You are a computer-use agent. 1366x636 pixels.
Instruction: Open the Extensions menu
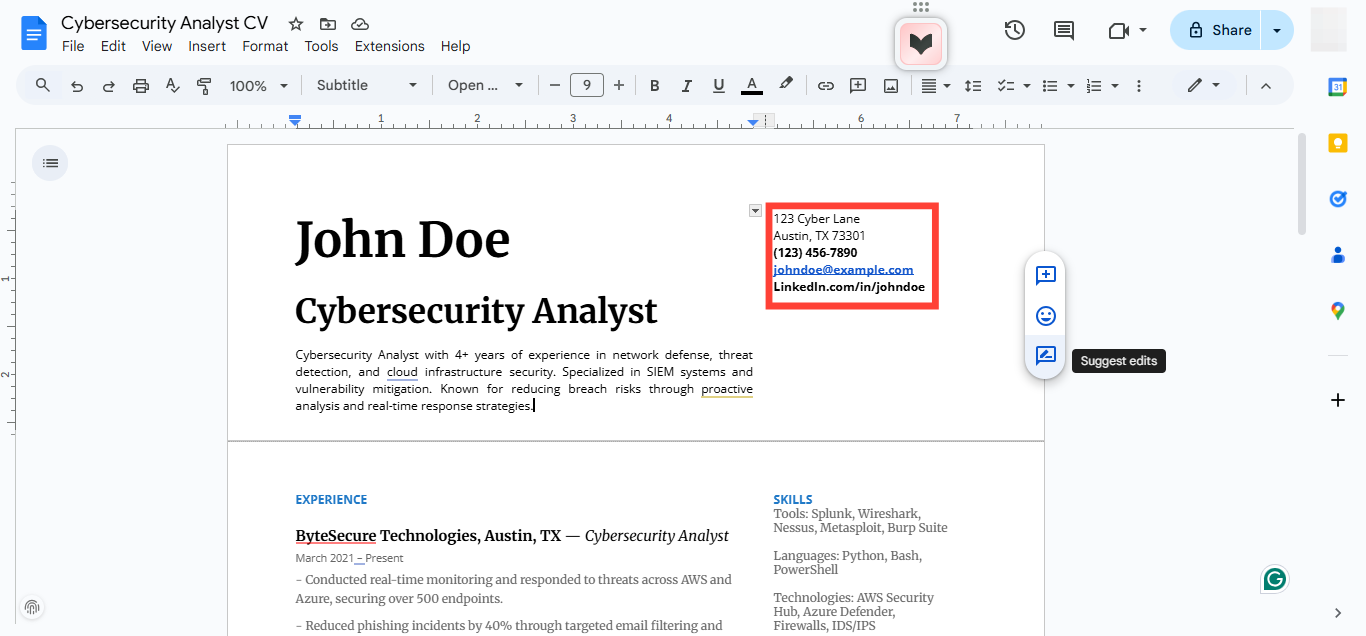click(389, 46)
